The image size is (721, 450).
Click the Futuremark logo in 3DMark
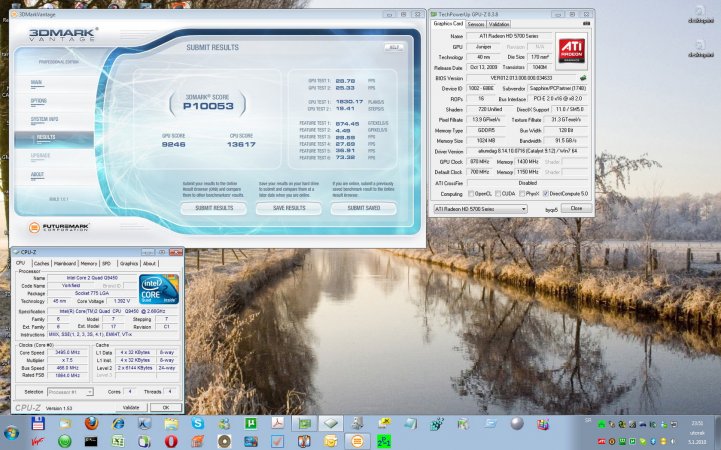(x=58, y=227)
